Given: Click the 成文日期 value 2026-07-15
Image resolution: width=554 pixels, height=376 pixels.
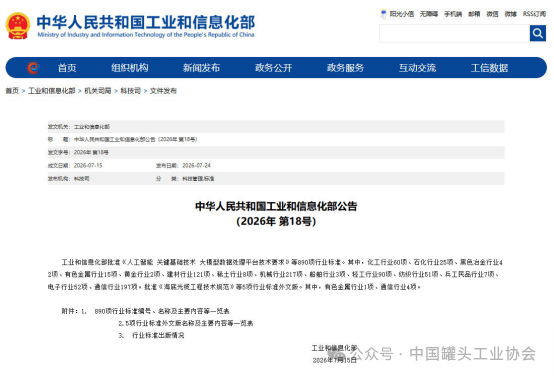Looking at the screenshot, I should 88,165.
